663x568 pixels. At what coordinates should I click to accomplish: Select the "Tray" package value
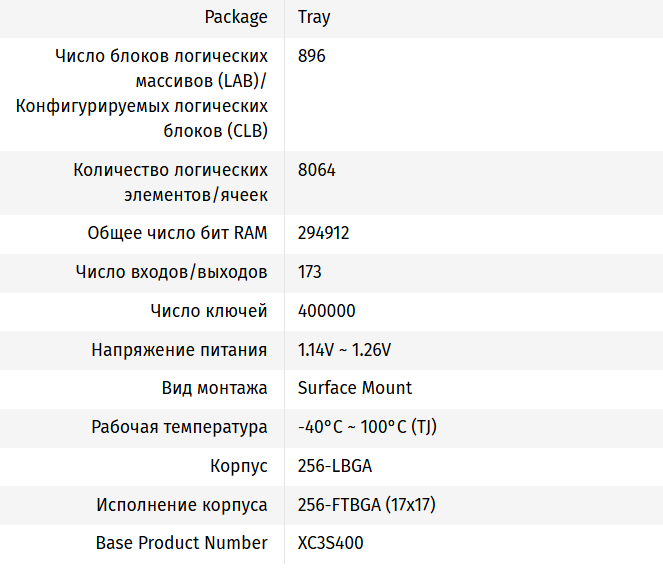pos(315,17)
